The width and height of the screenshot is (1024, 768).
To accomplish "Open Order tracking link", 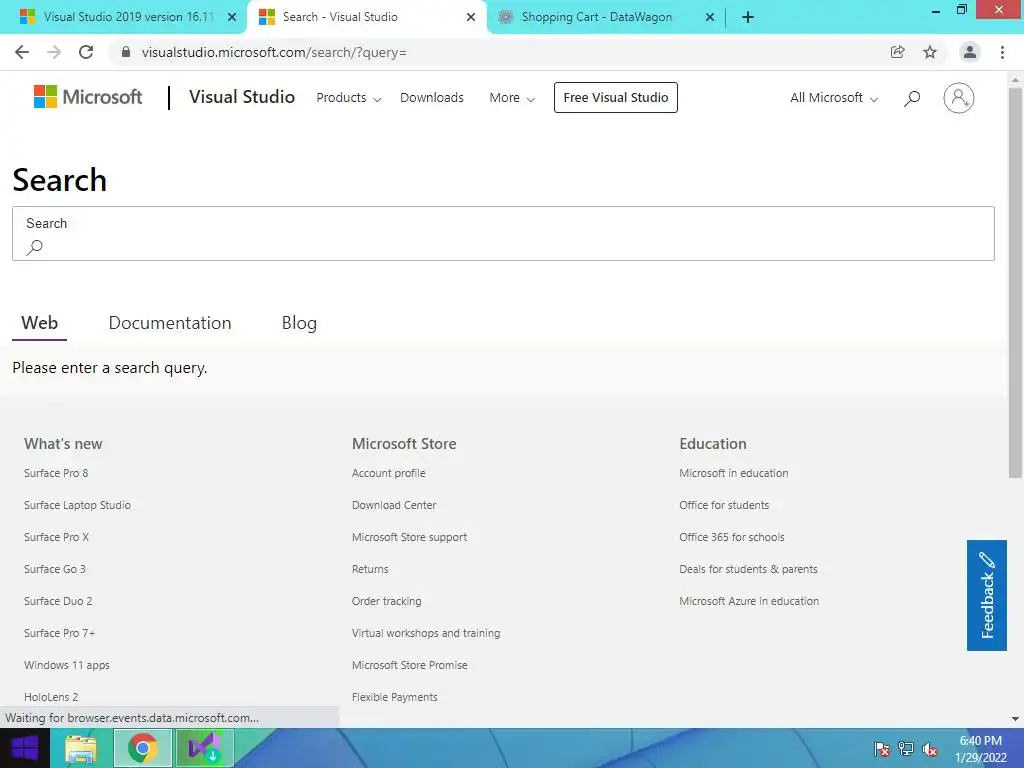I will tap(387, 601).
